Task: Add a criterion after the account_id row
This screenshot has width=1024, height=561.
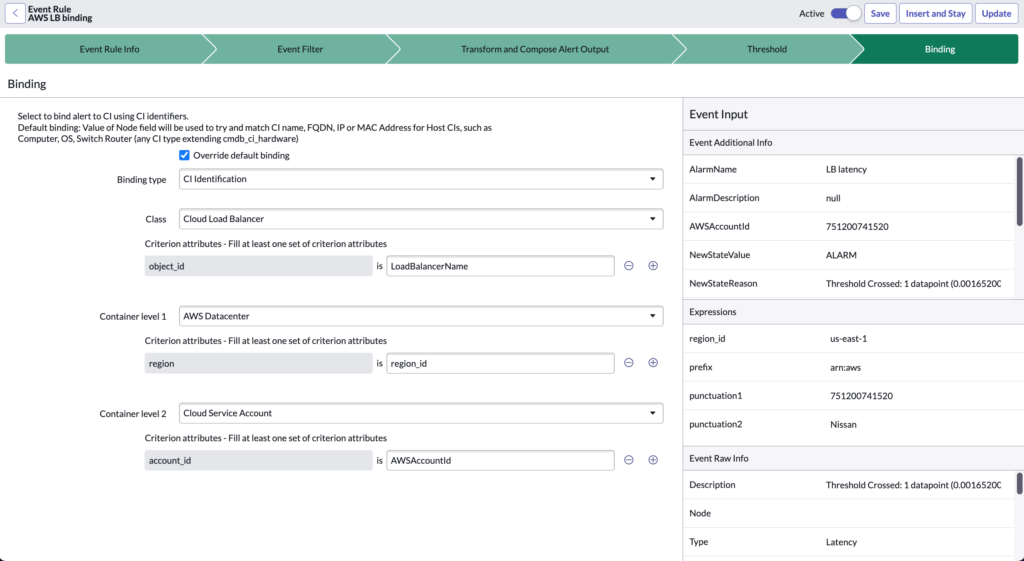Action: click(653, 460)
